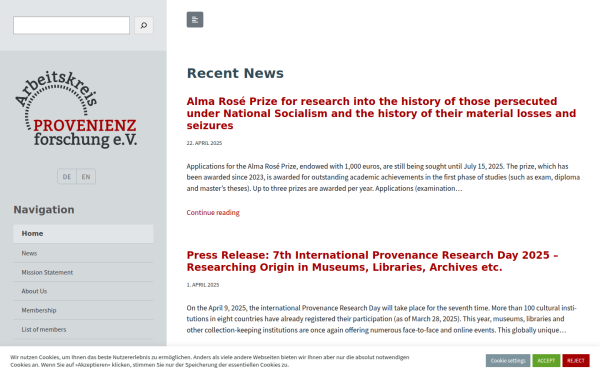Click the date 22. April 2025

pos(204,143)
